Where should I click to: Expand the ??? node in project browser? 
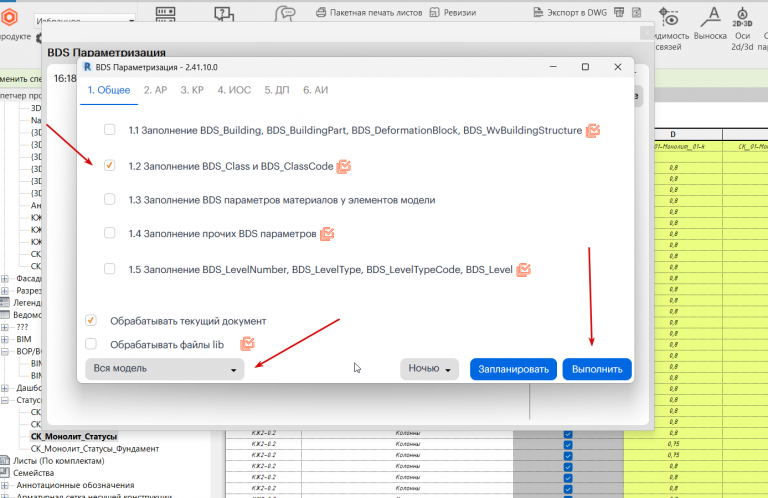5,327
